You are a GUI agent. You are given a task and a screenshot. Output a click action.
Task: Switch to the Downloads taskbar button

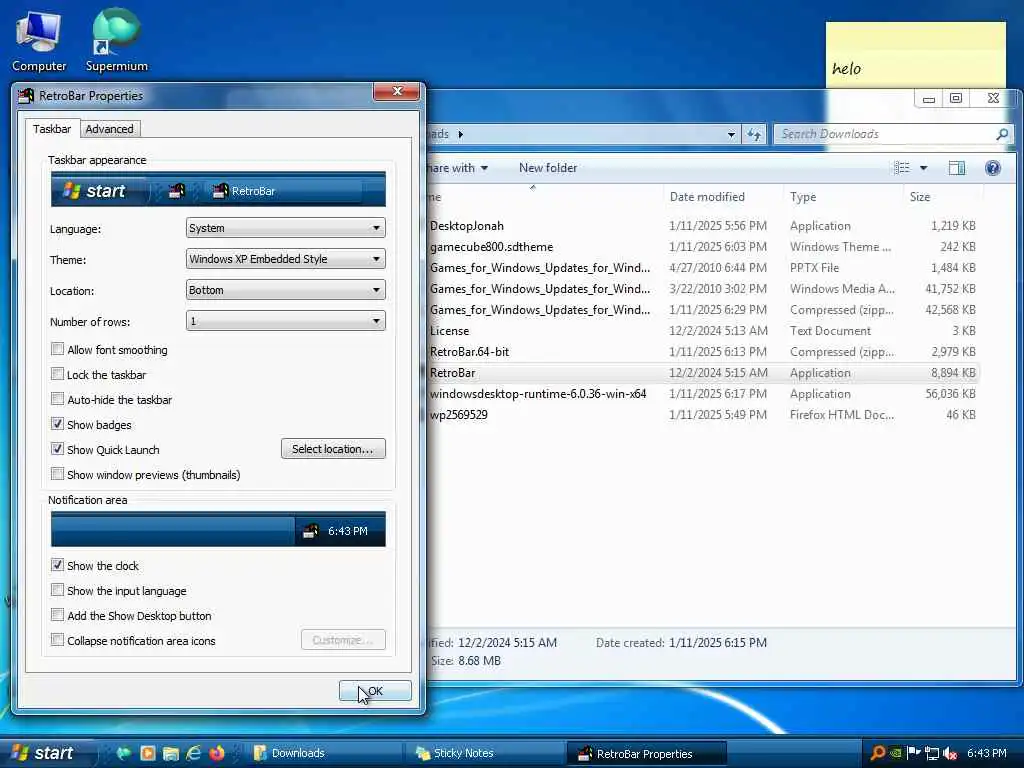(323, 753)
